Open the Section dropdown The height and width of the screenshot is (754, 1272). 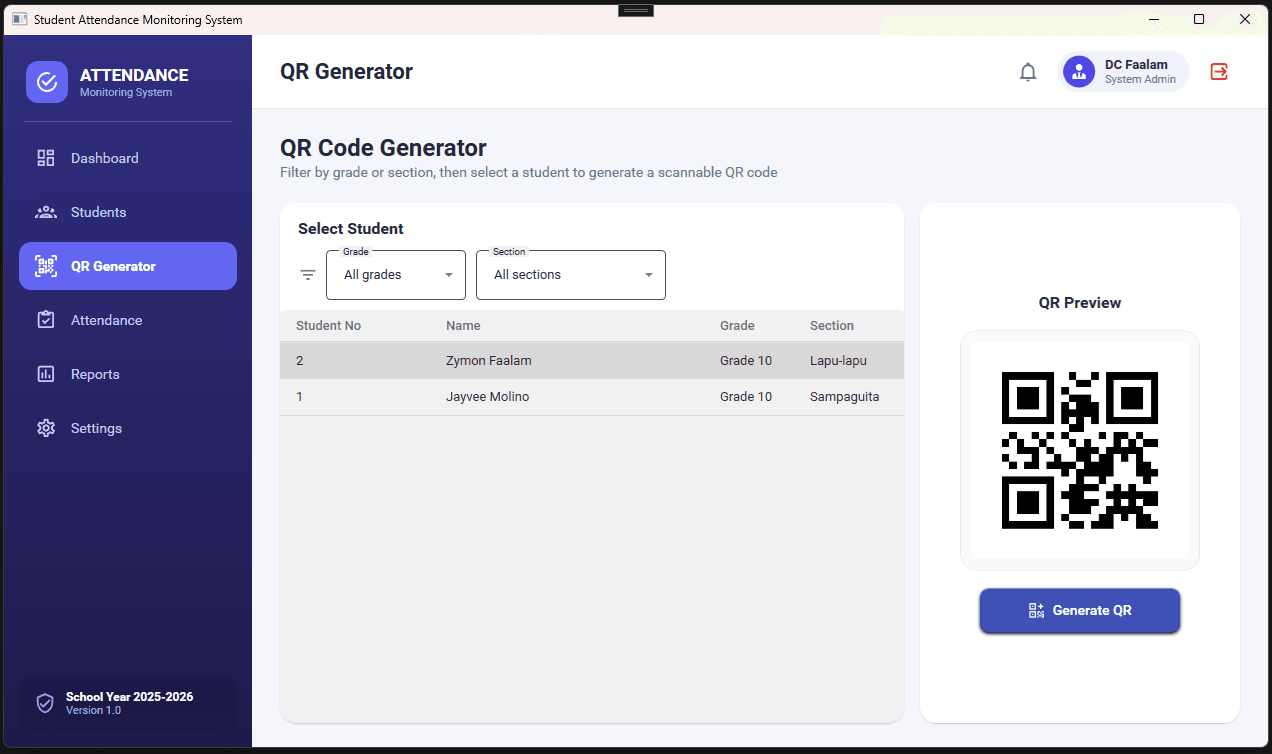click(571, 275)
